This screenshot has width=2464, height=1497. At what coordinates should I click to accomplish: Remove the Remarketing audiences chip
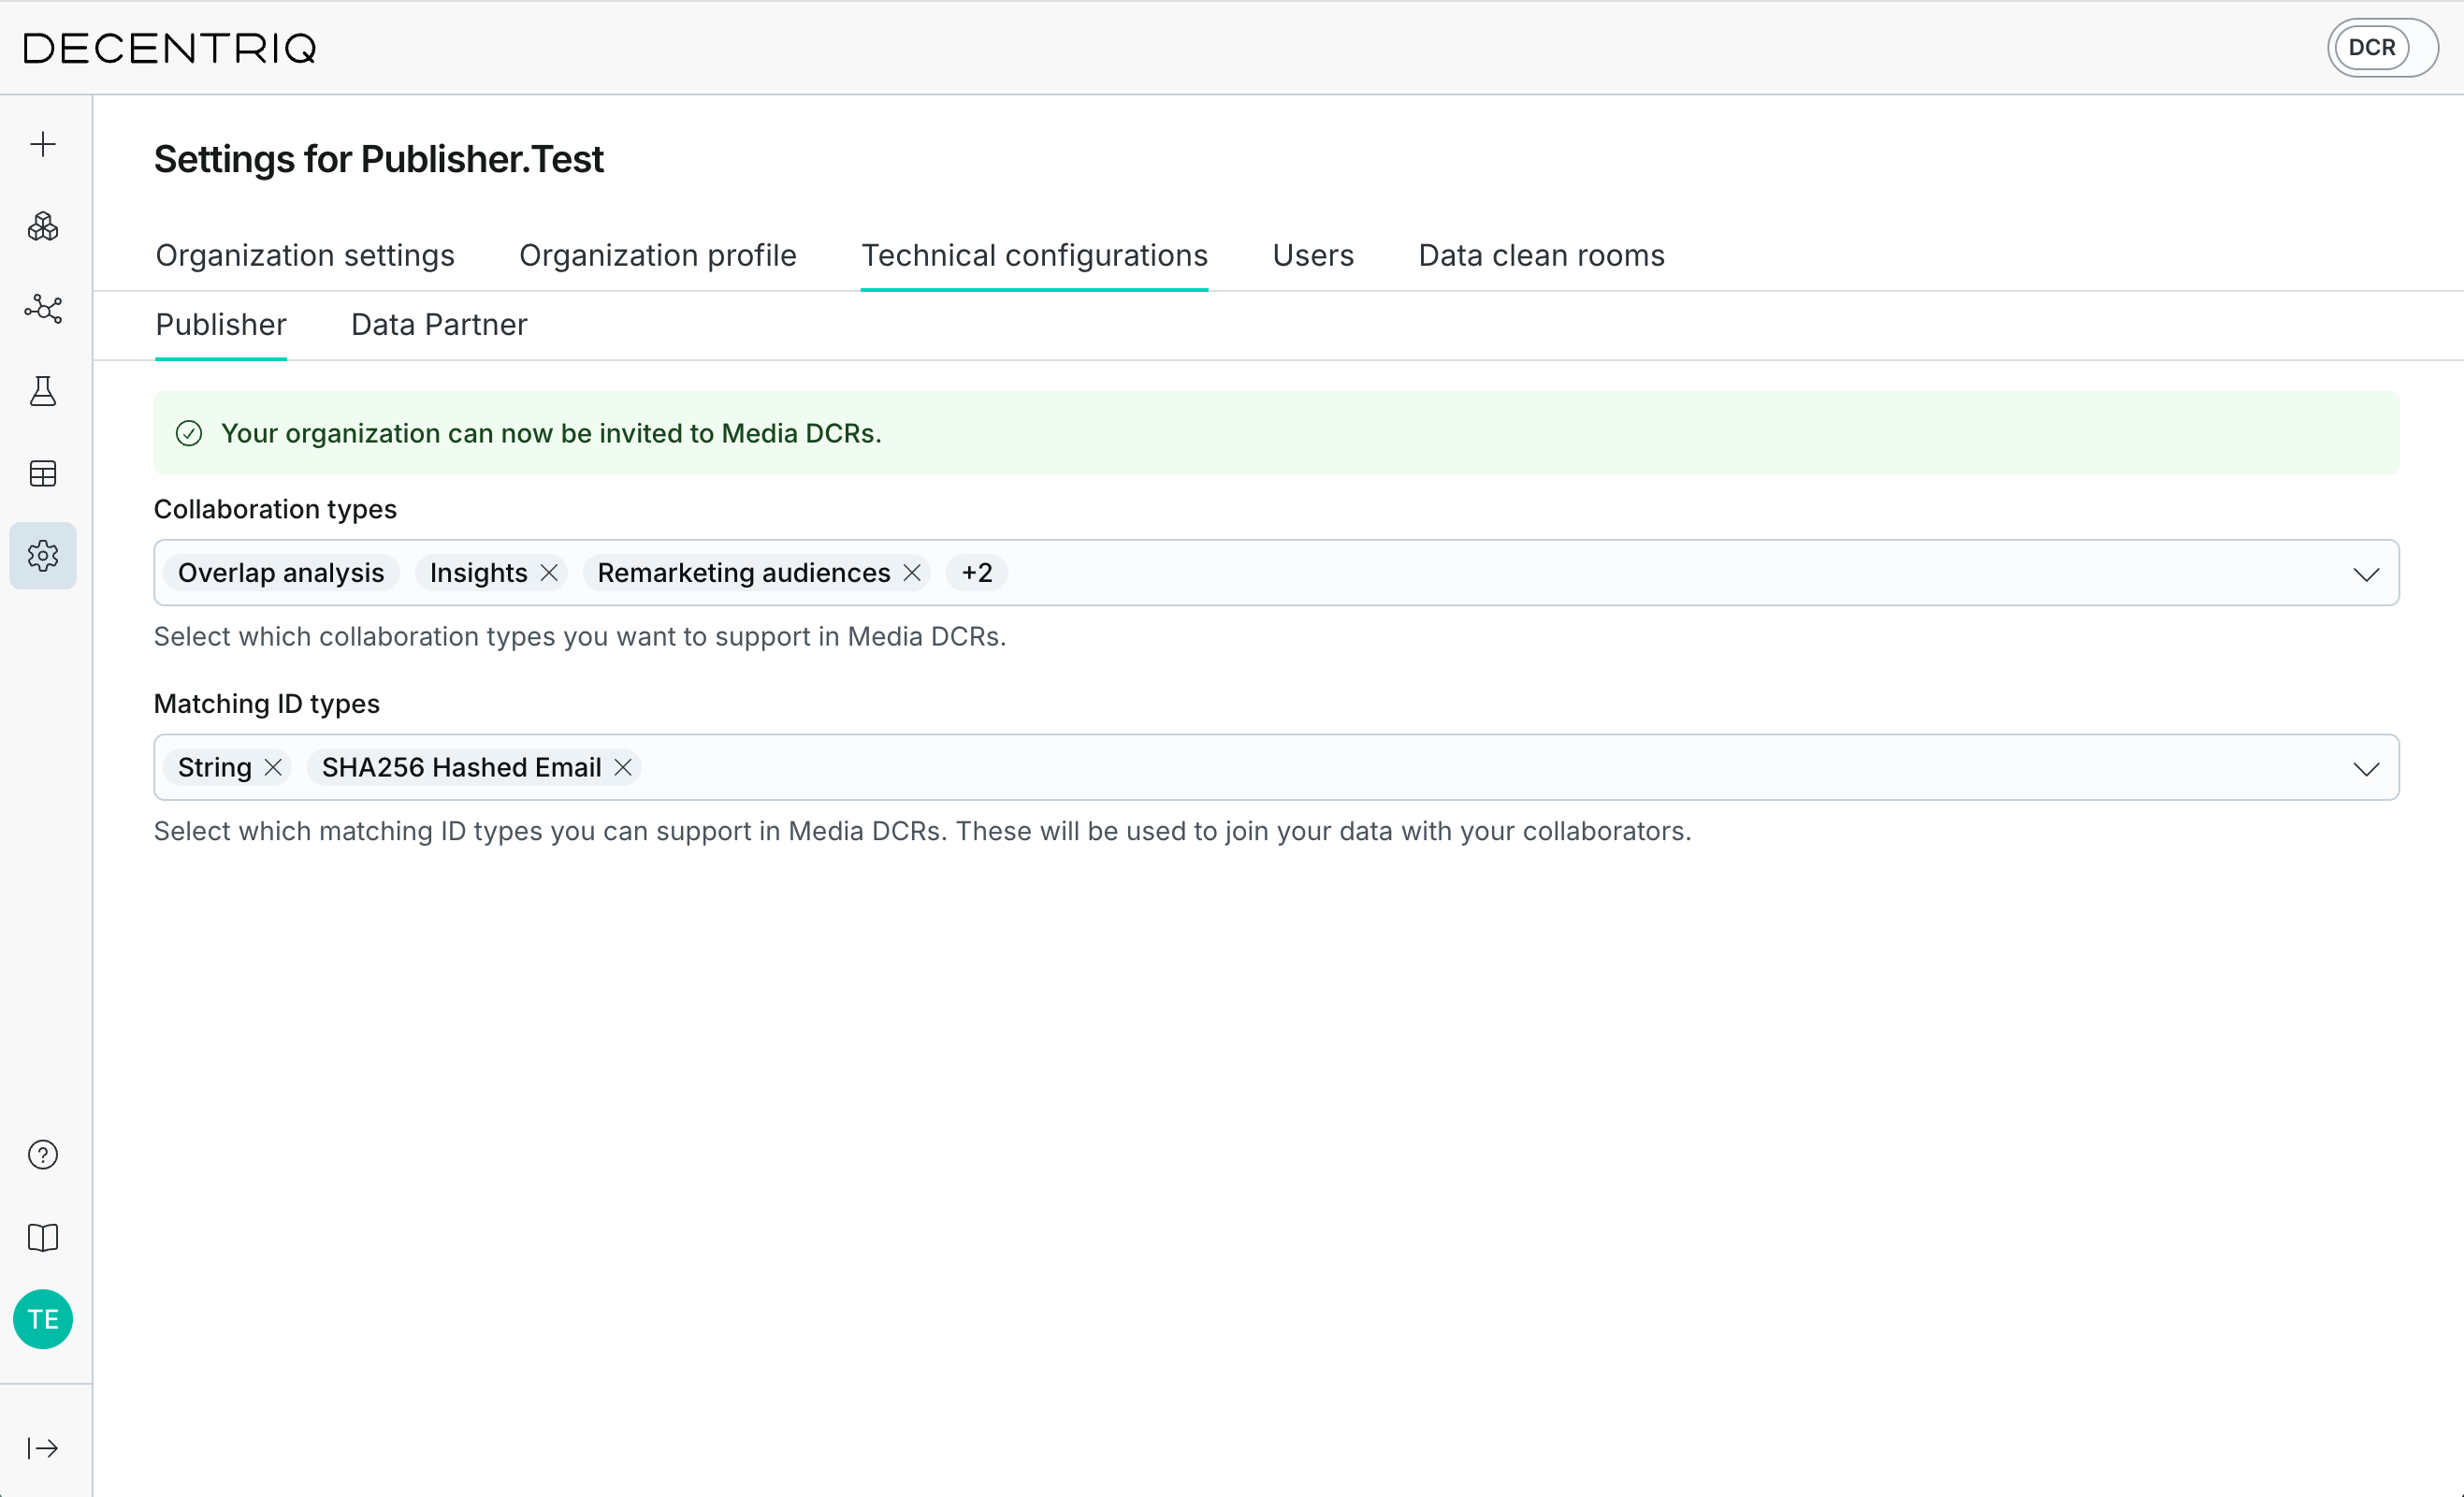912,573
